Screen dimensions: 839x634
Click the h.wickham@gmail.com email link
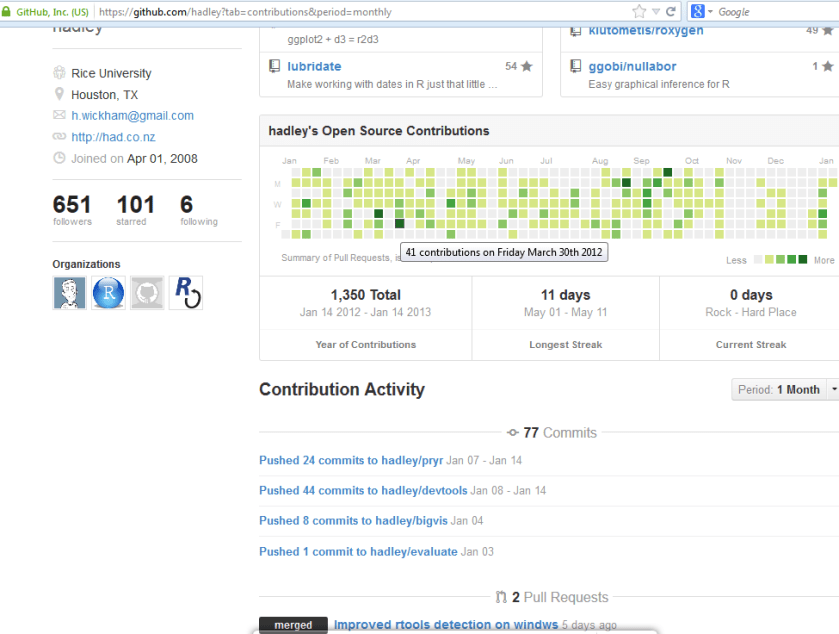click(x=132, y=116)
